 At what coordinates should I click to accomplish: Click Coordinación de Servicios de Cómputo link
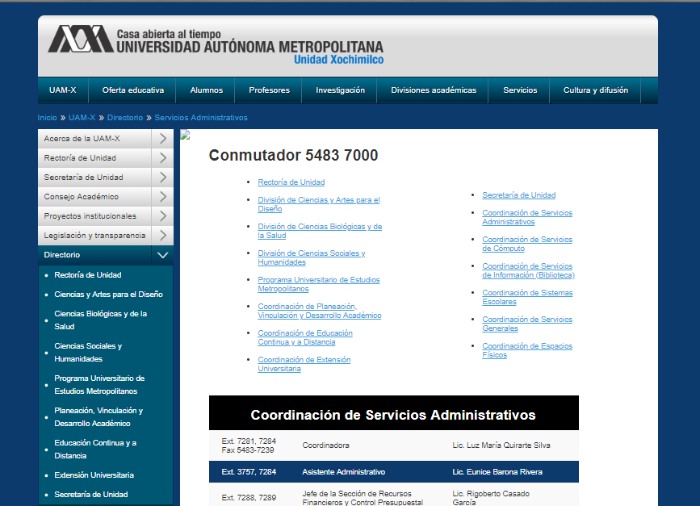click(527, 244)
